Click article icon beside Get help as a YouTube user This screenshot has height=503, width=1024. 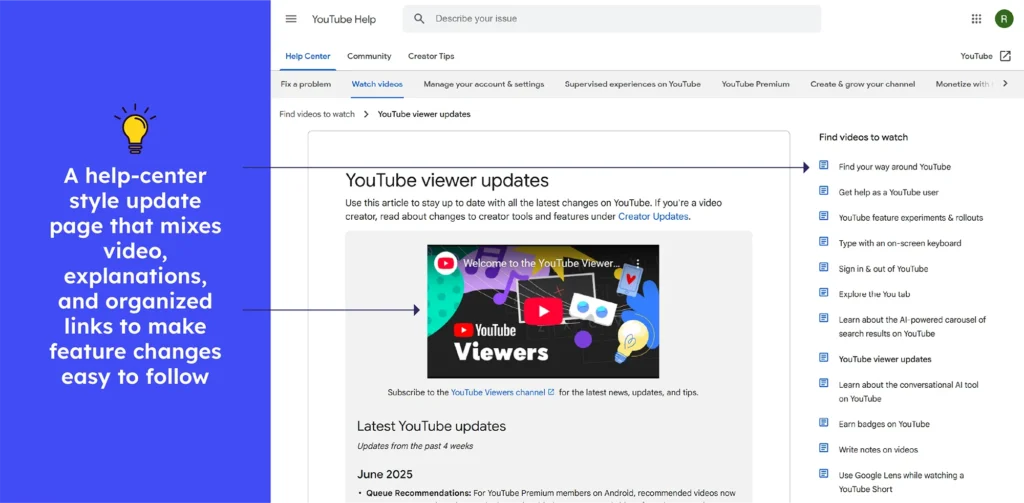click(824, 191)
